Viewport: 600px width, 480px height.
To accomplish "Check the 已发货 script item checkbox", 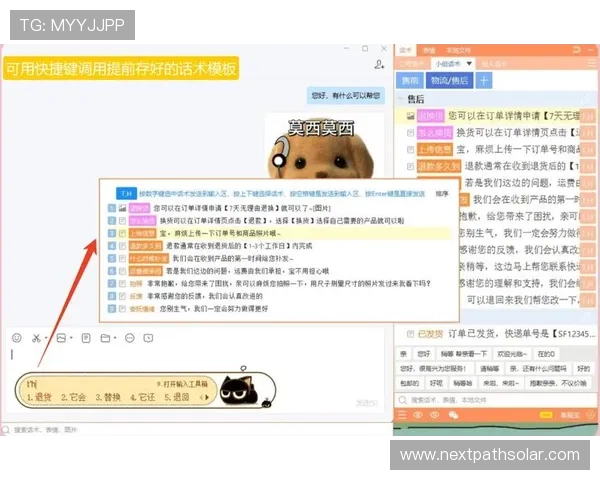I will [x=410, y=335].
